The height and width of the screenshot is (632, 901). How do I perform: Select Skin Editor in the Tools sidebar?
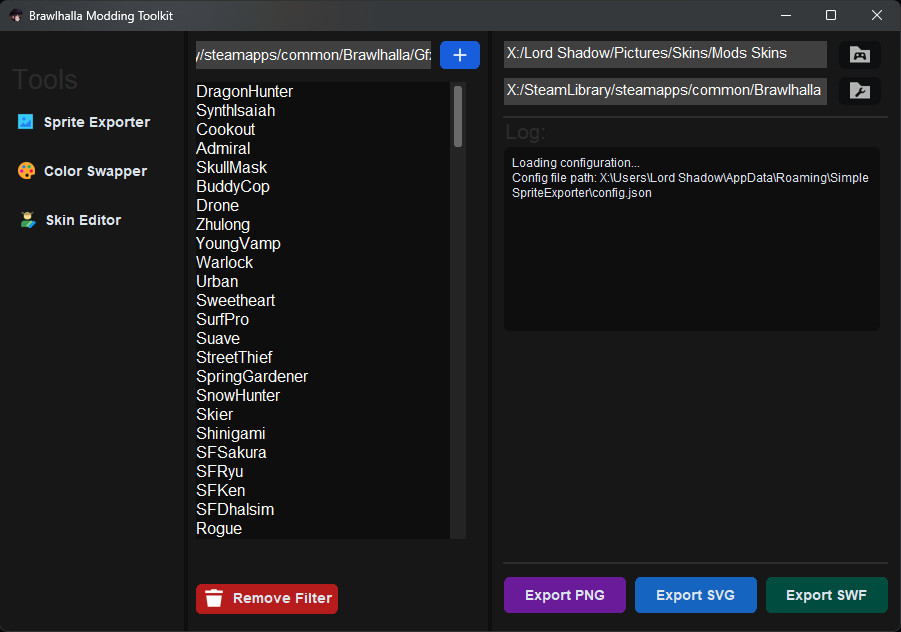[85, 219]
